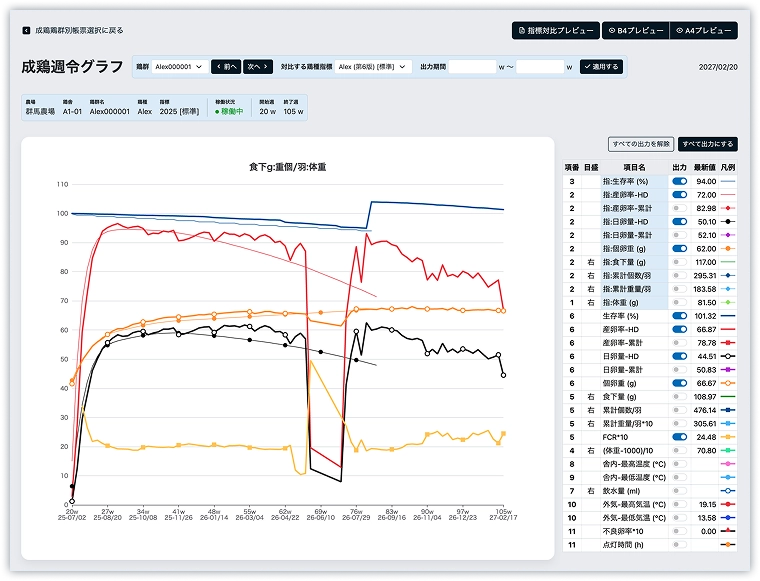Click the FCR*10 legend line marker
Viewport: 760px width, 581px height.
coord(727,437)
